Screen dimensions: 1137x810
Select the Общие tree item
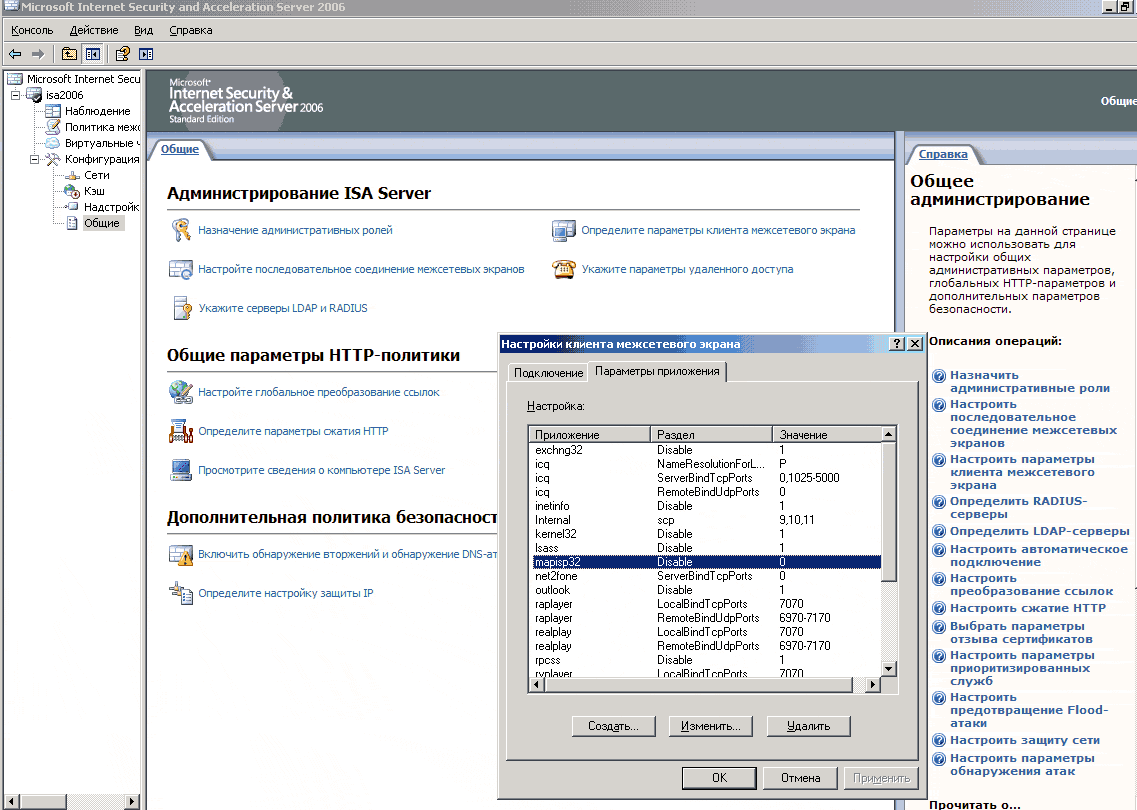[102, 223]
